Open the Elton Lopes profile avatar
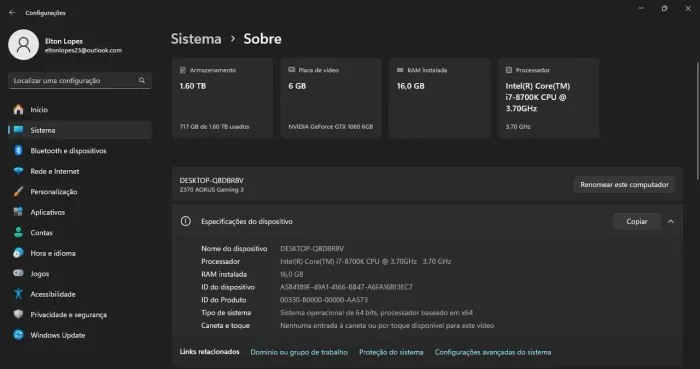This screenshot has width=700, height=369. pyautogui.click(x=24, y=45)
